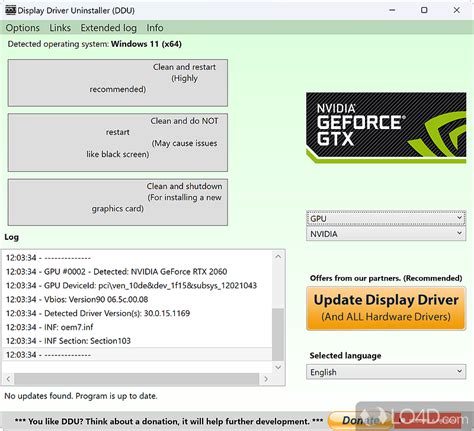Select log row 'INF Section: Section103'
The width and height of the screenshot is (474, 431).
coord(137,341)
